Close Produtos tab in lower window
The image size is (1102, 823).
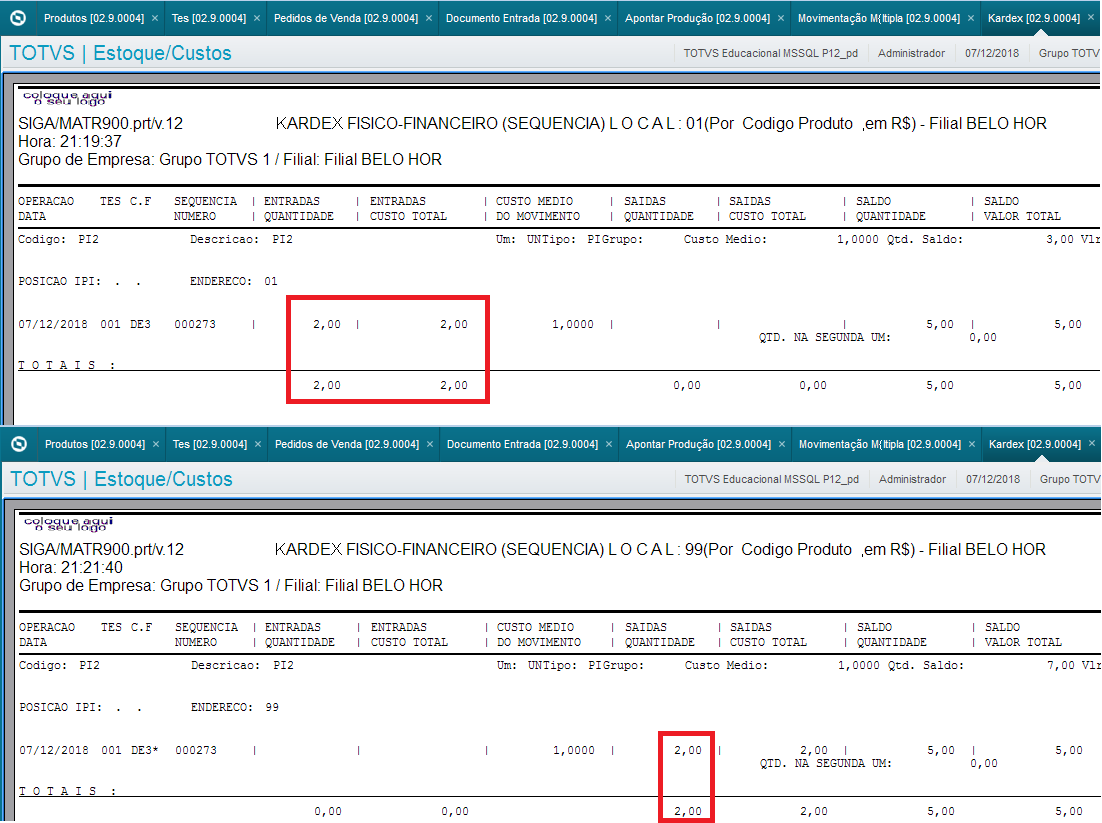tap(156, 444)
